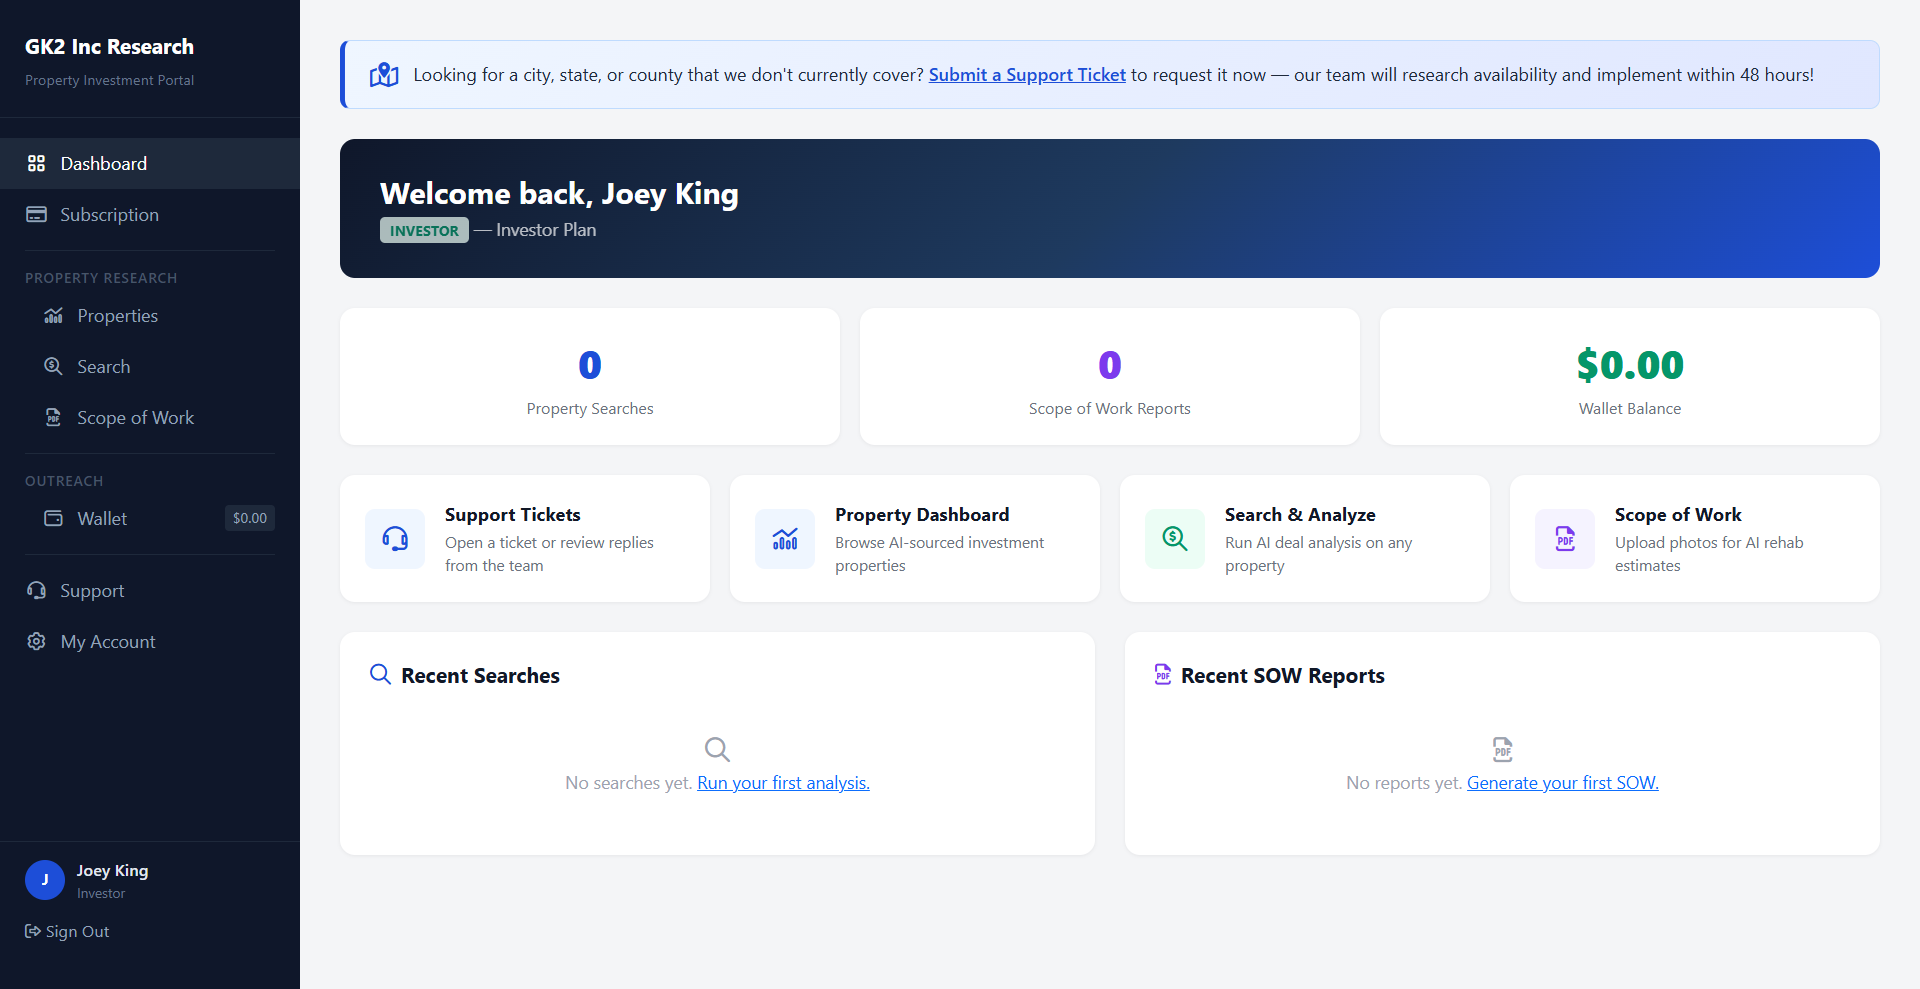This screenshot has height=989, width=1920.
Task: Open Submit a Support Ticket link
Action: coord(1026,74)
